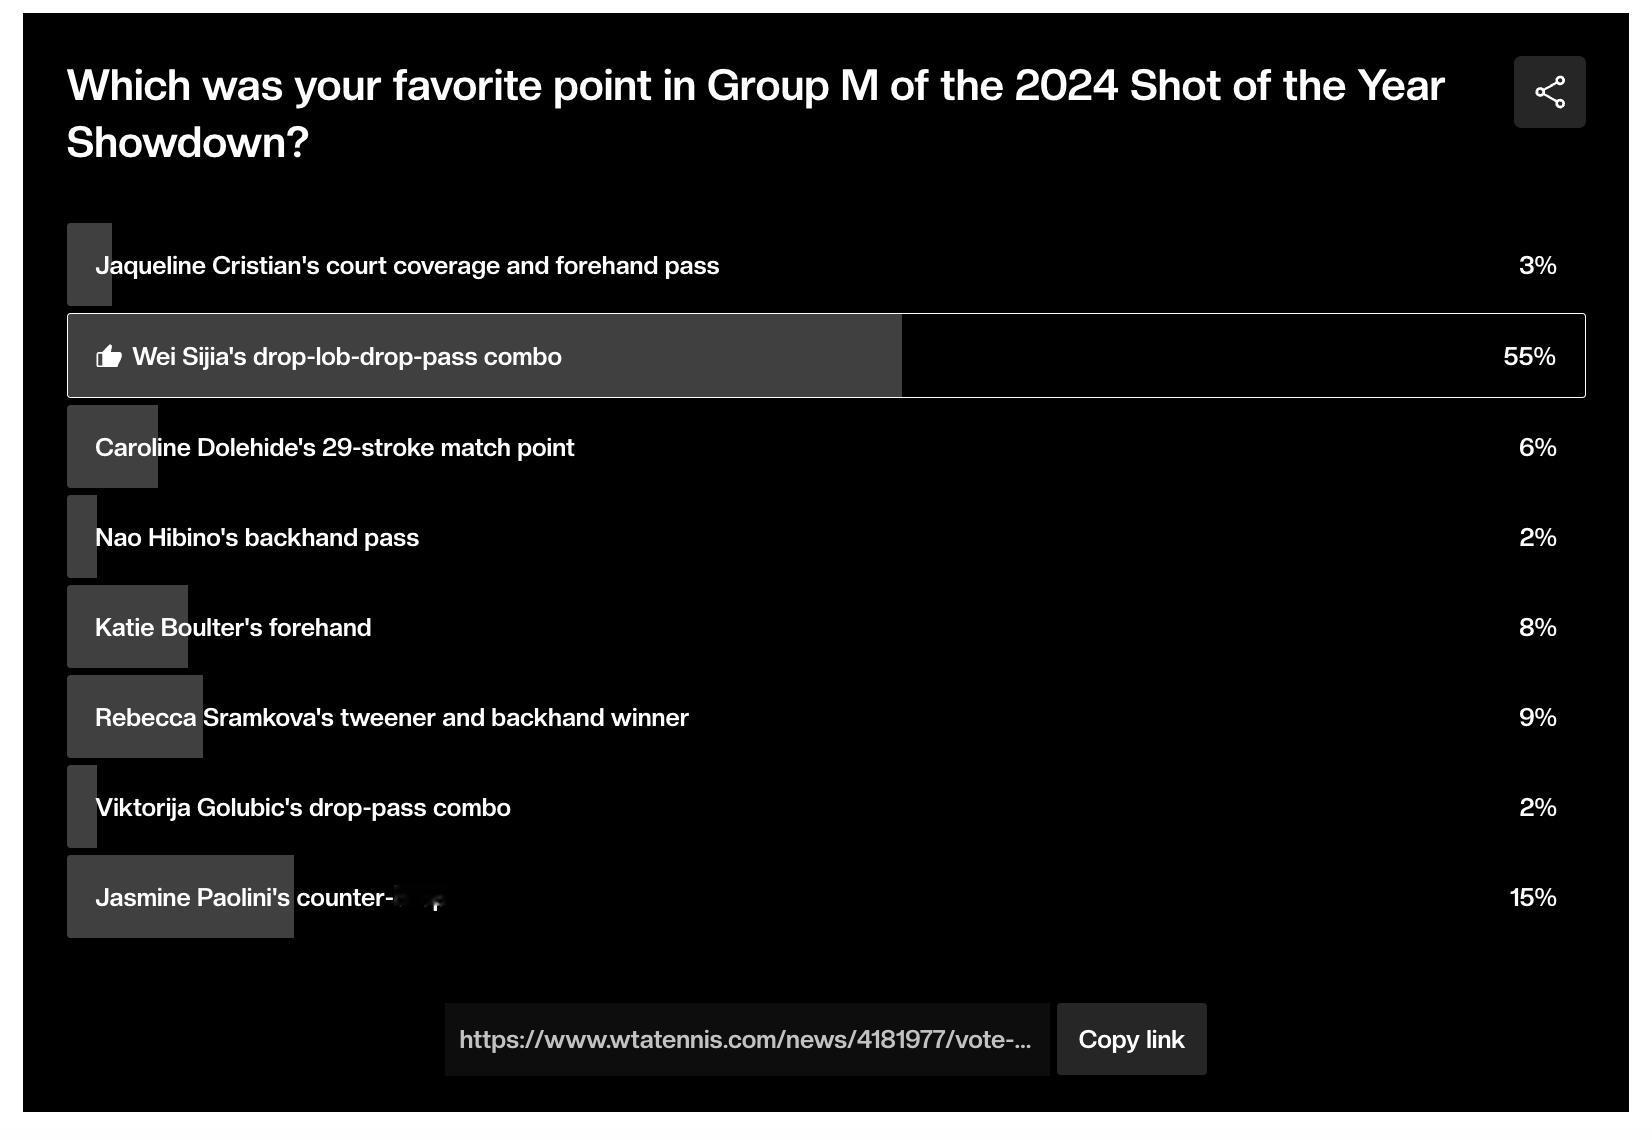Click the 8% label for Boulter
This screenshot has width=1652, height=1140.
coord(1537,627)
